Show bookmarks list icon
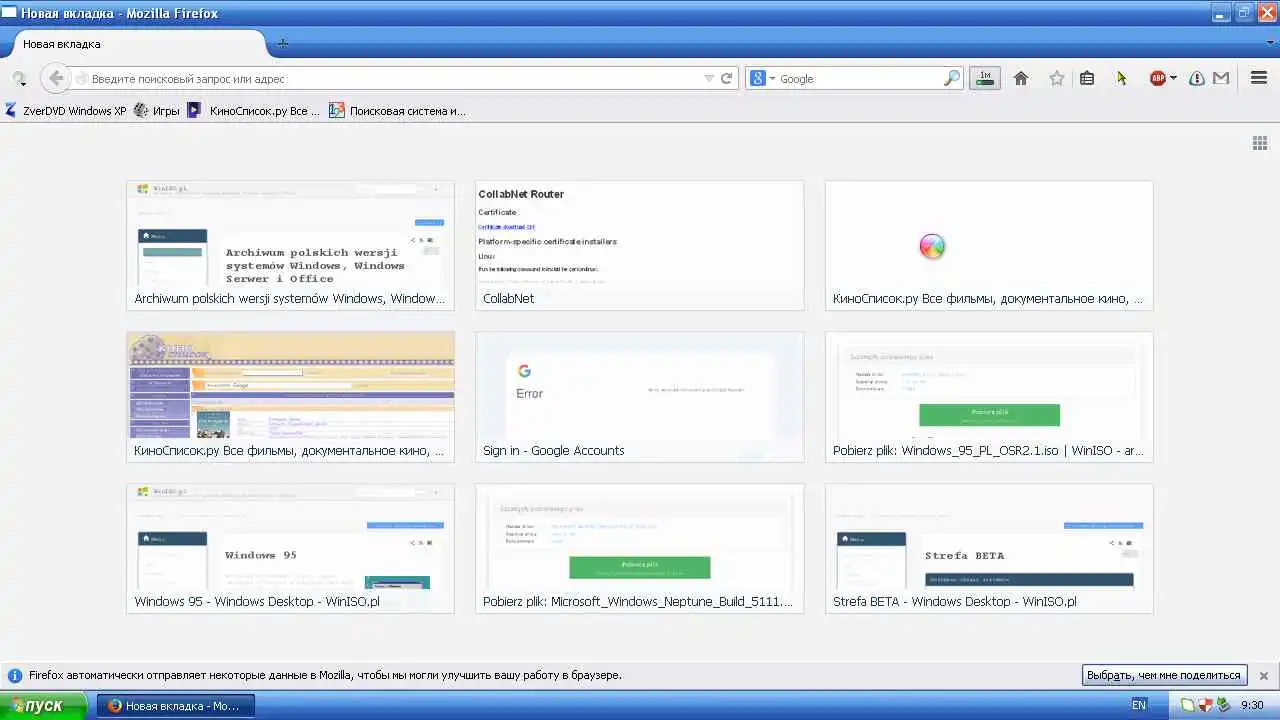Image resolution: width=1280 pixels, height=720 pixels. (1087, 78)
